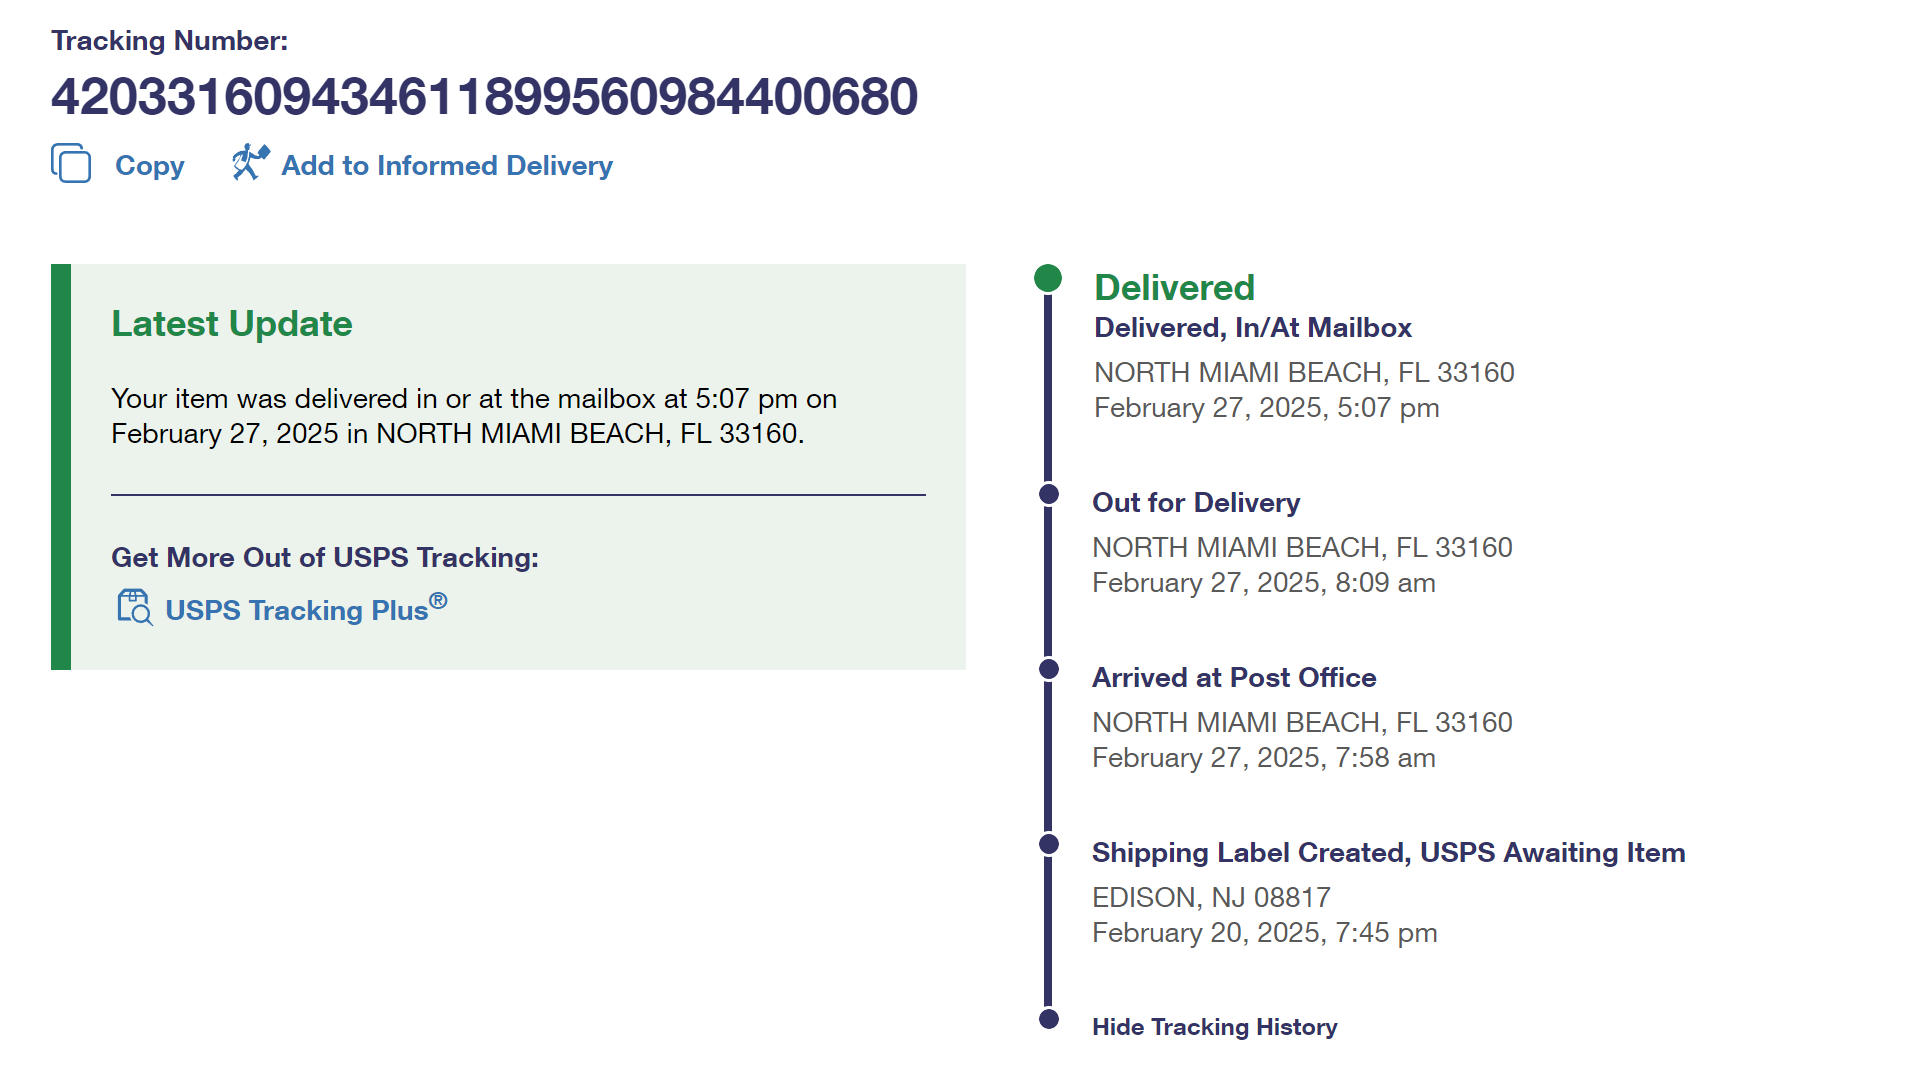Click the Shipping Label Created event title
Viewport: 1911px width, 1081px height.
click(1388, 853)
